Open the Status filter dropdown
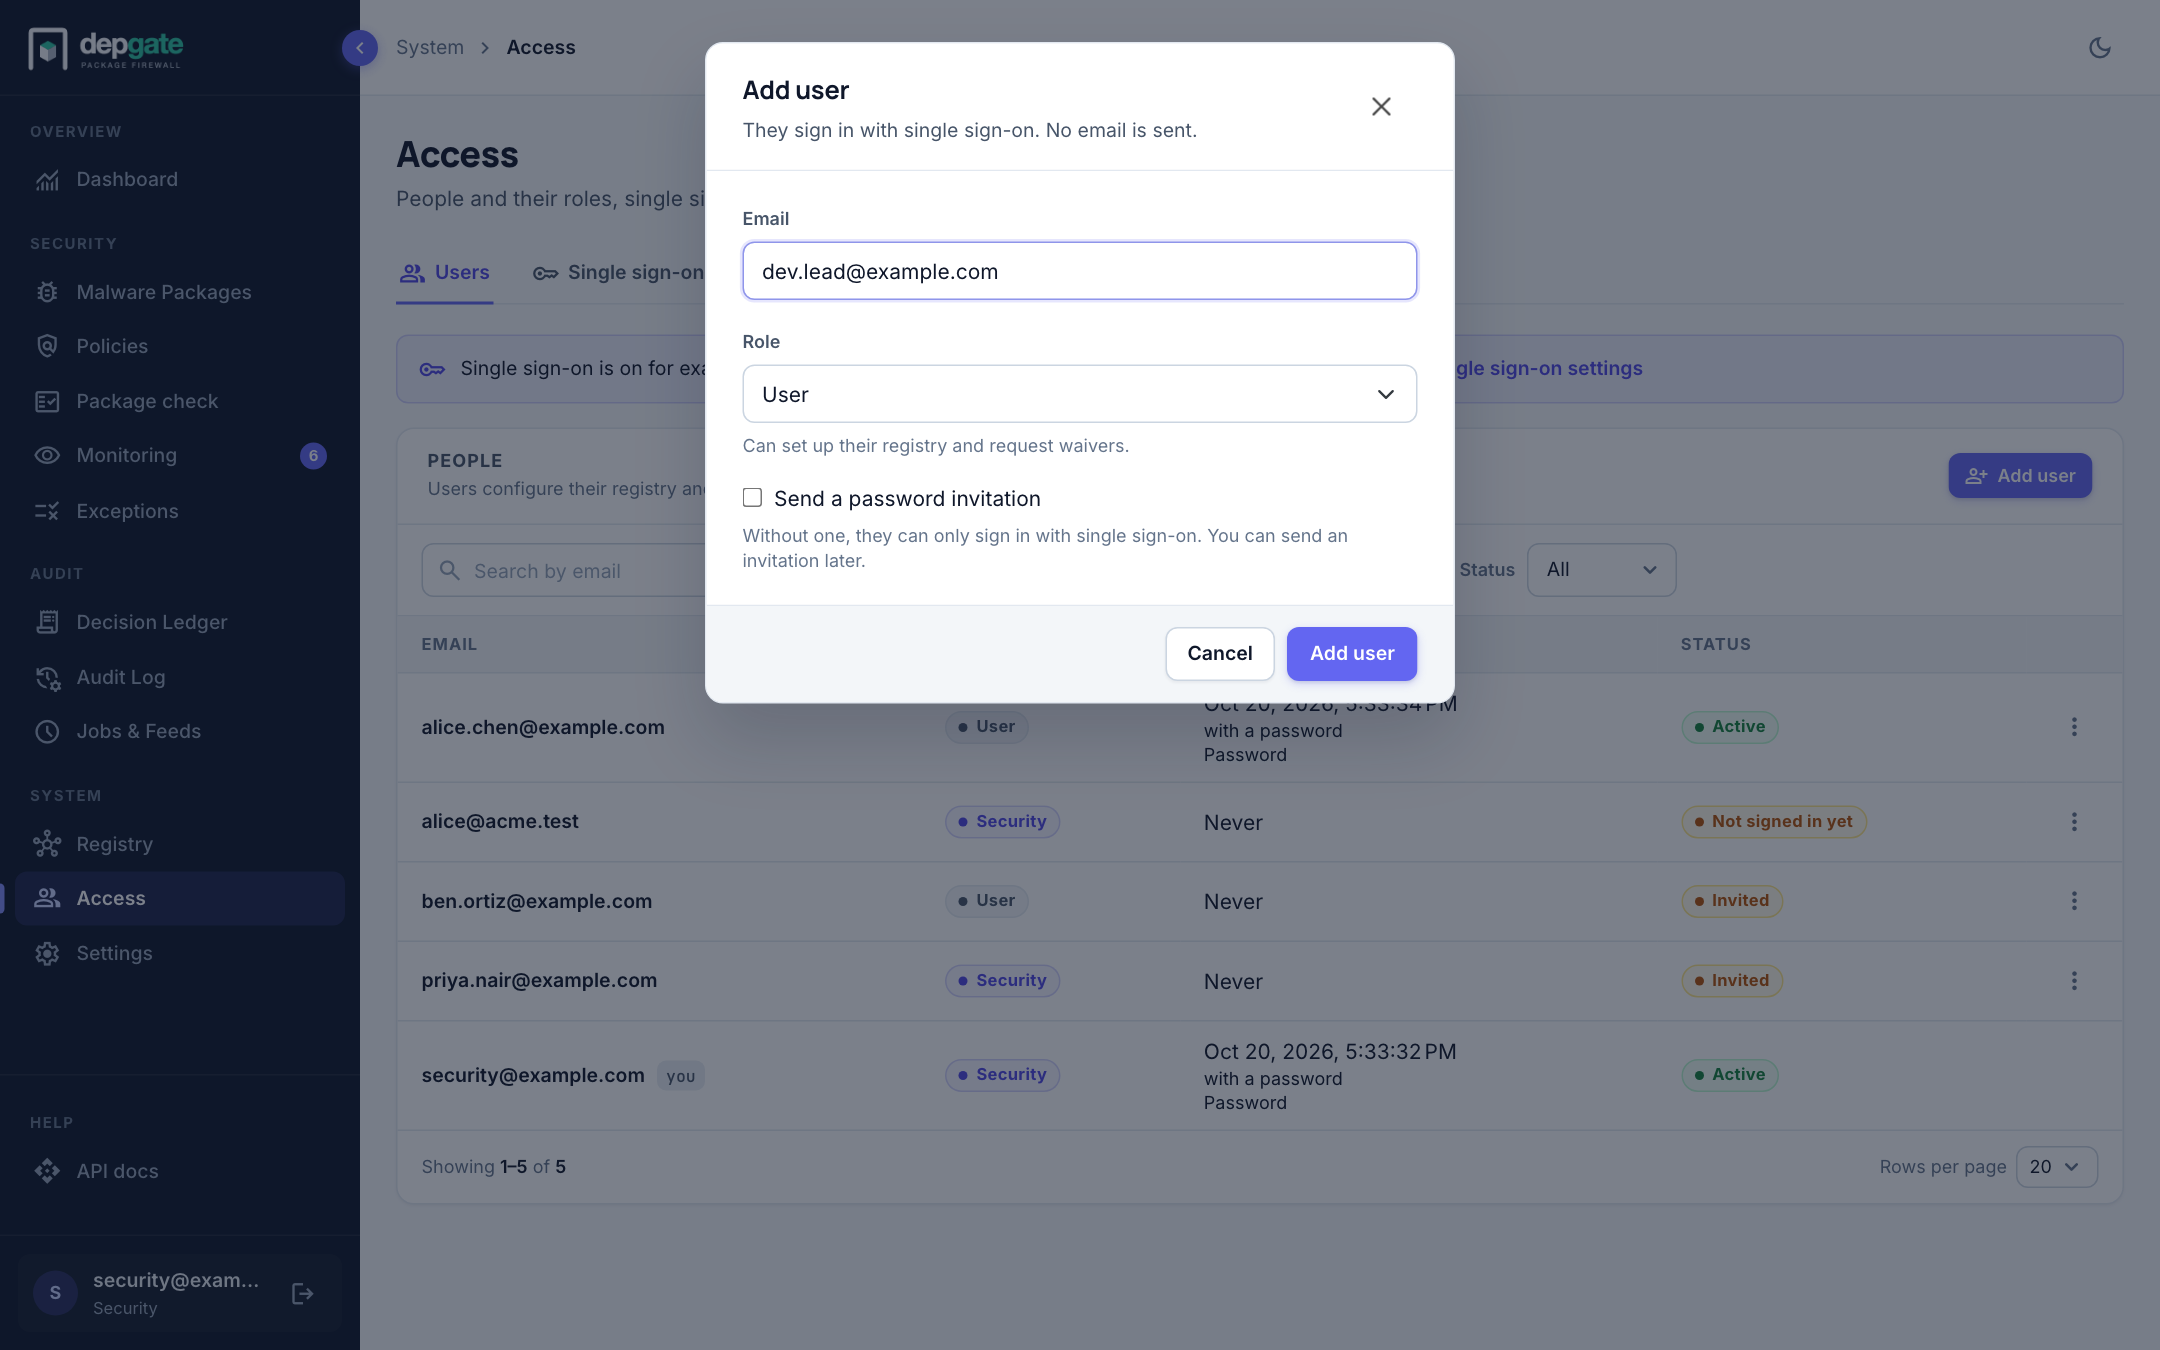Image resolution: width=2160 pixels, height=1350 pixels. pyautogui.click(x=1601, y=570)
